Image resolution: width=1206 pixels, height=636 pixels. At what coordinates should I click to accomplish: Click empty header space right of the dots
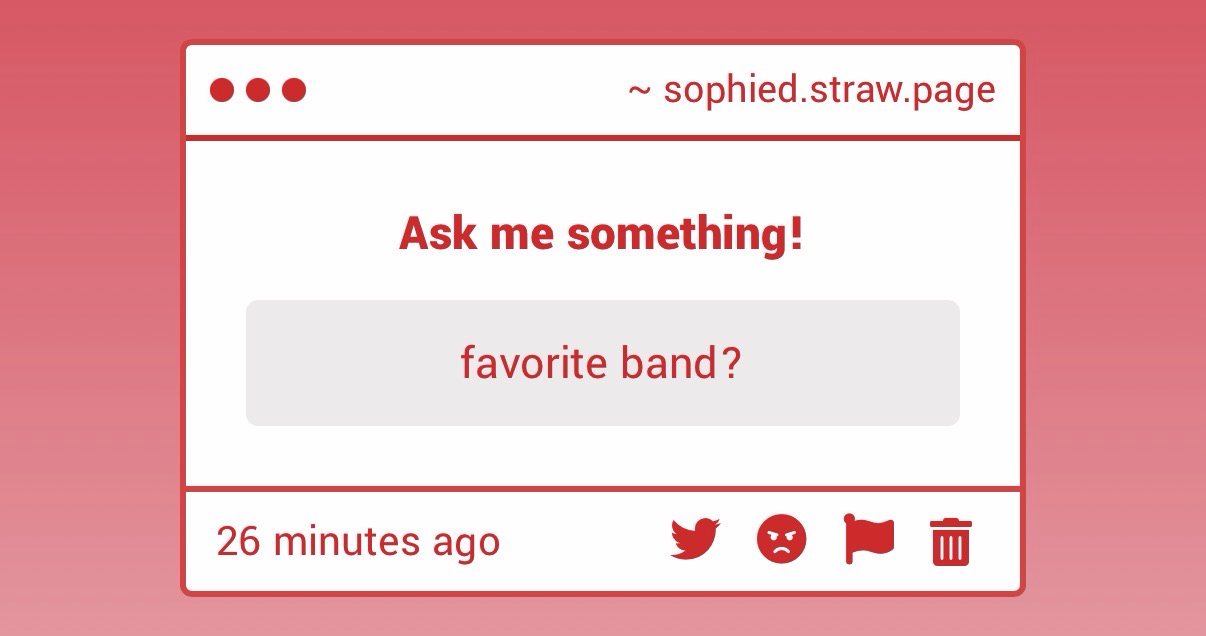460,90
